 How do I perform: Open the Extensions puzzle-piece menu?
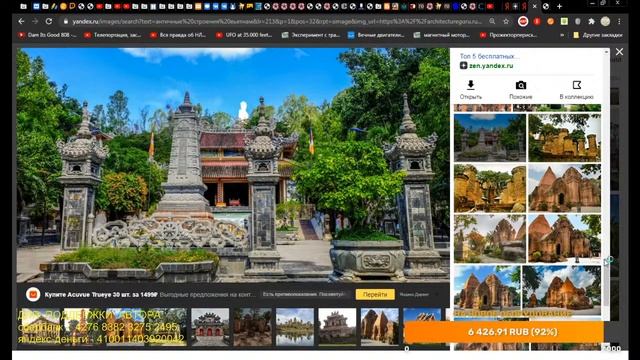pyautogui.click(x=591, y=21)
